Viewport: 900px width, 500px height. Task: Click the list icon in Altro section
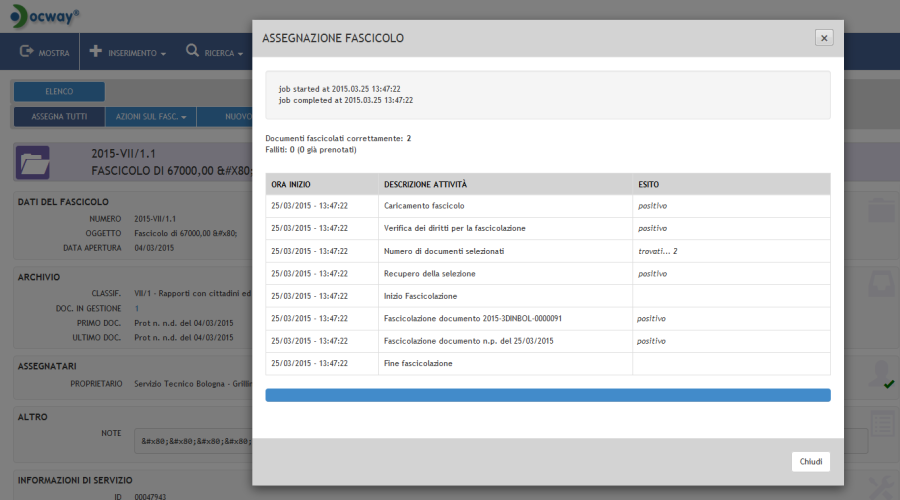881,423
